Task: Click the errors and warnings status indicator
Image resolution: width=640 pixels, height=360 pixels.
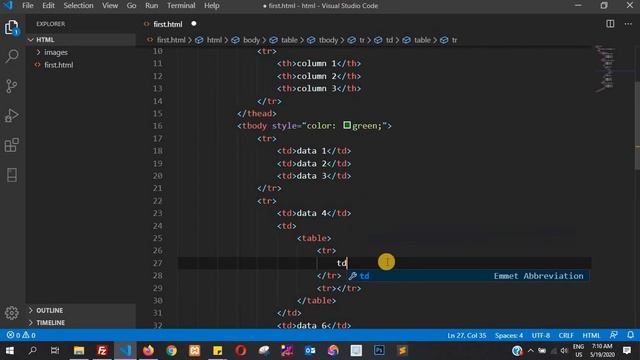Action: 21,335
